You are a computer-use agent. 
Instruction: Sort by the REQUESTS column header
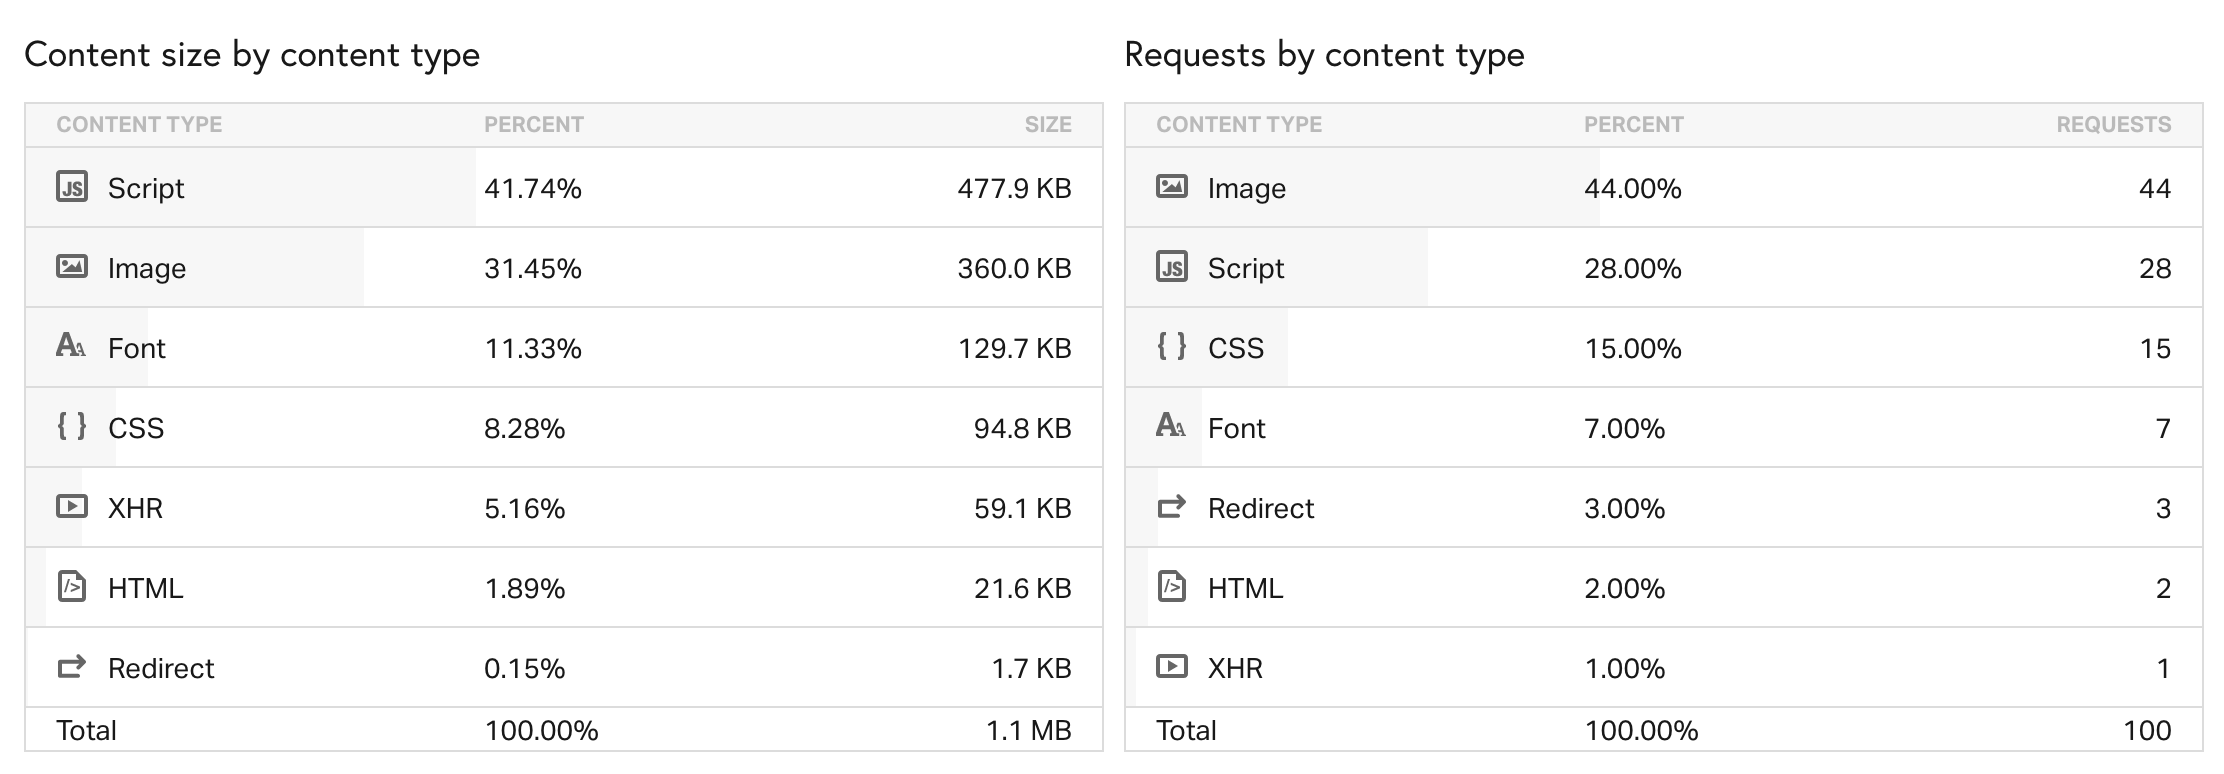(2113, 125)
